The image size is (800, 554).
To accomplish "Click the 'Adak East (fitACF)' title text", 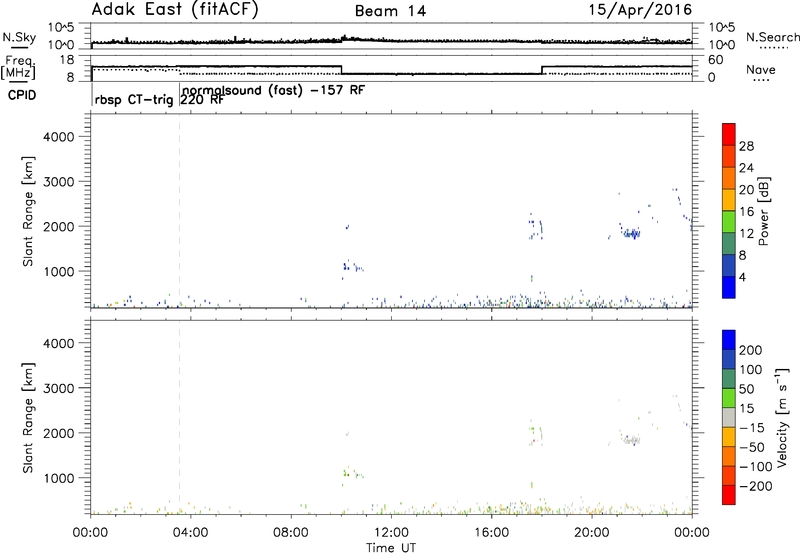I will [175, 10].
